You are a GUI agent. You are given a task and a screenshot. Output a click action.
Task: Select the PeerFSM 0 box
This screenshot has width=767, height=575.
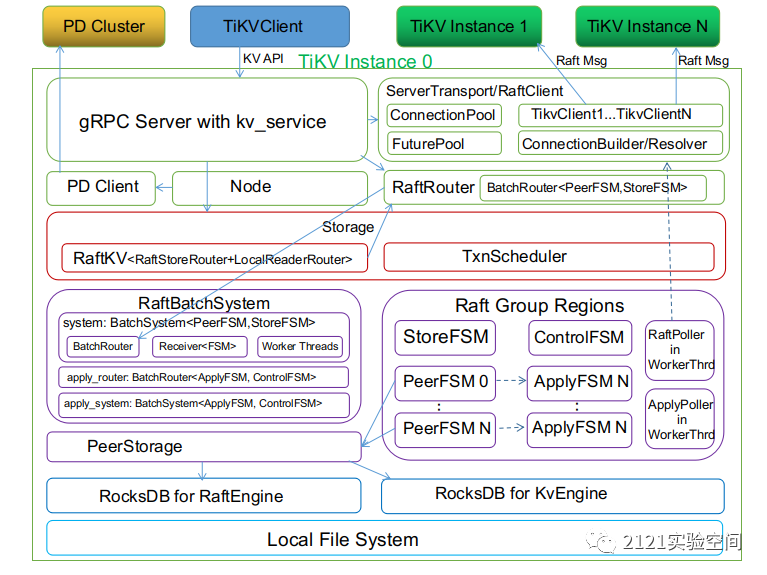[x=446, y=382]
